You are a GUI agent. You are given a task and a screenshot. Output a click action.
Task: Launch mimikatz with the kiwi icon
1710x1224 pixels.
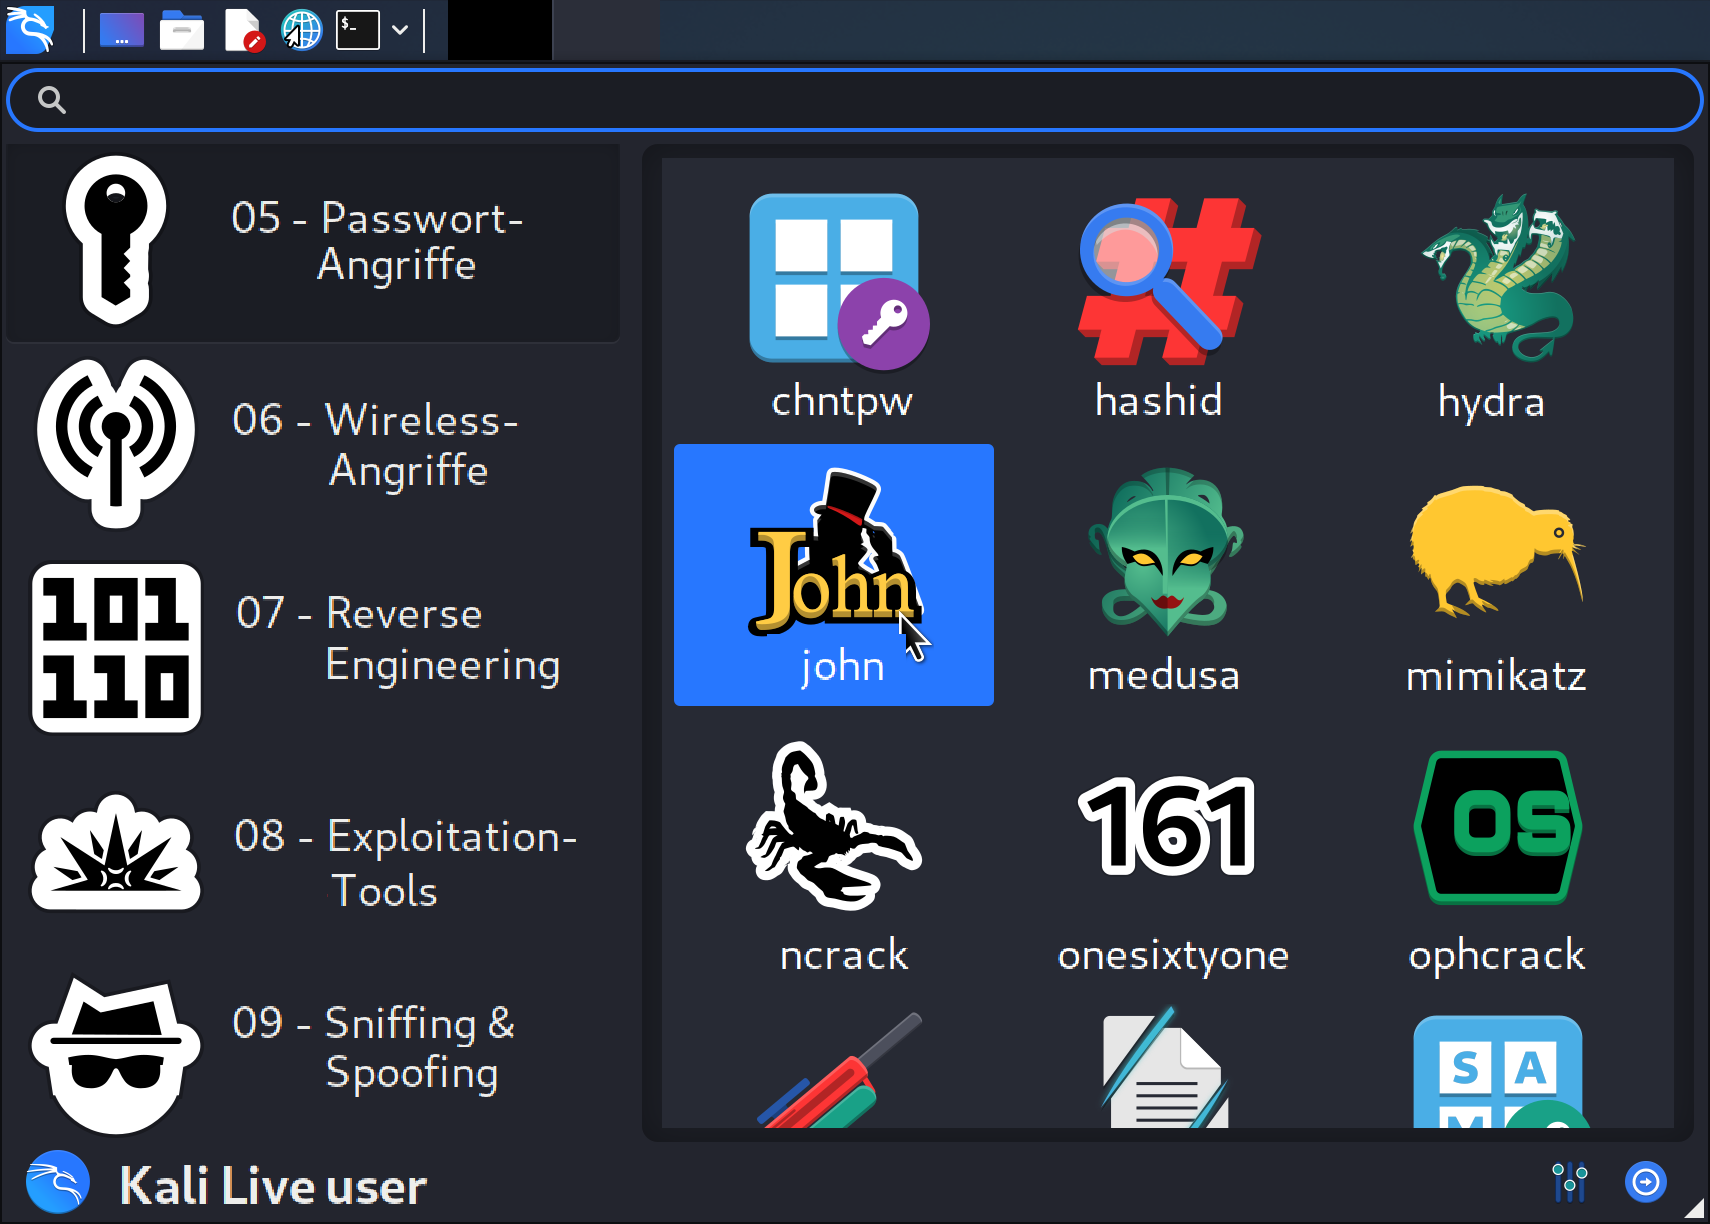coord(1494,577)
